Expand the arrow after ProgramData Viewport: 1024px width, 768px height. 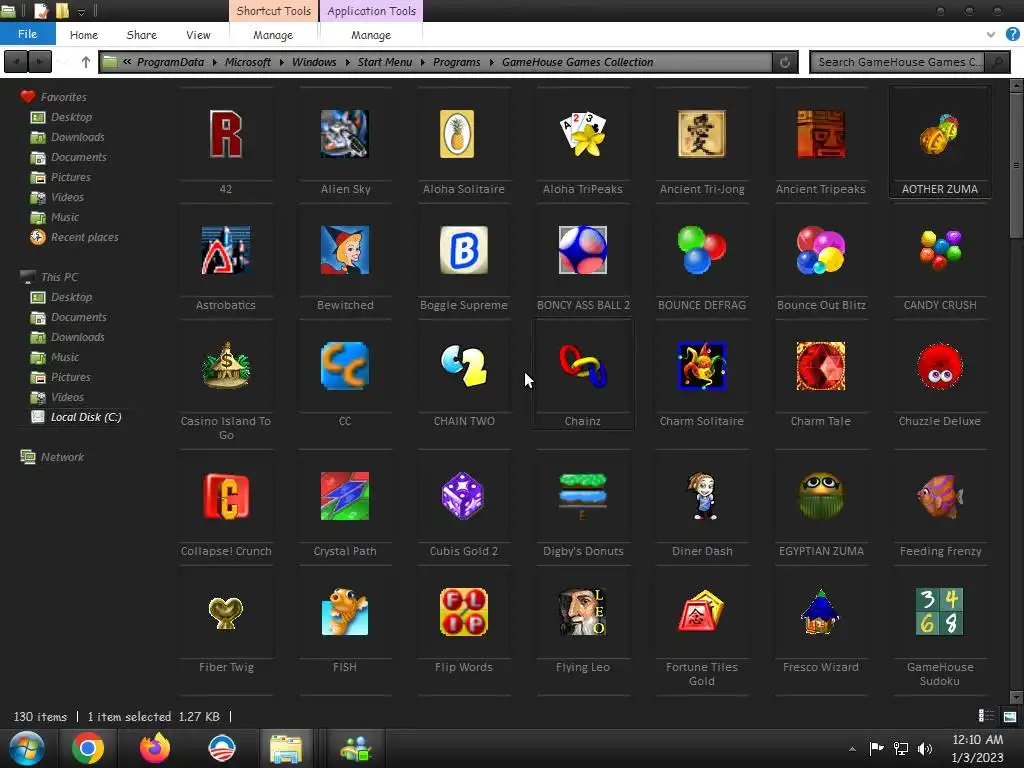214,62
